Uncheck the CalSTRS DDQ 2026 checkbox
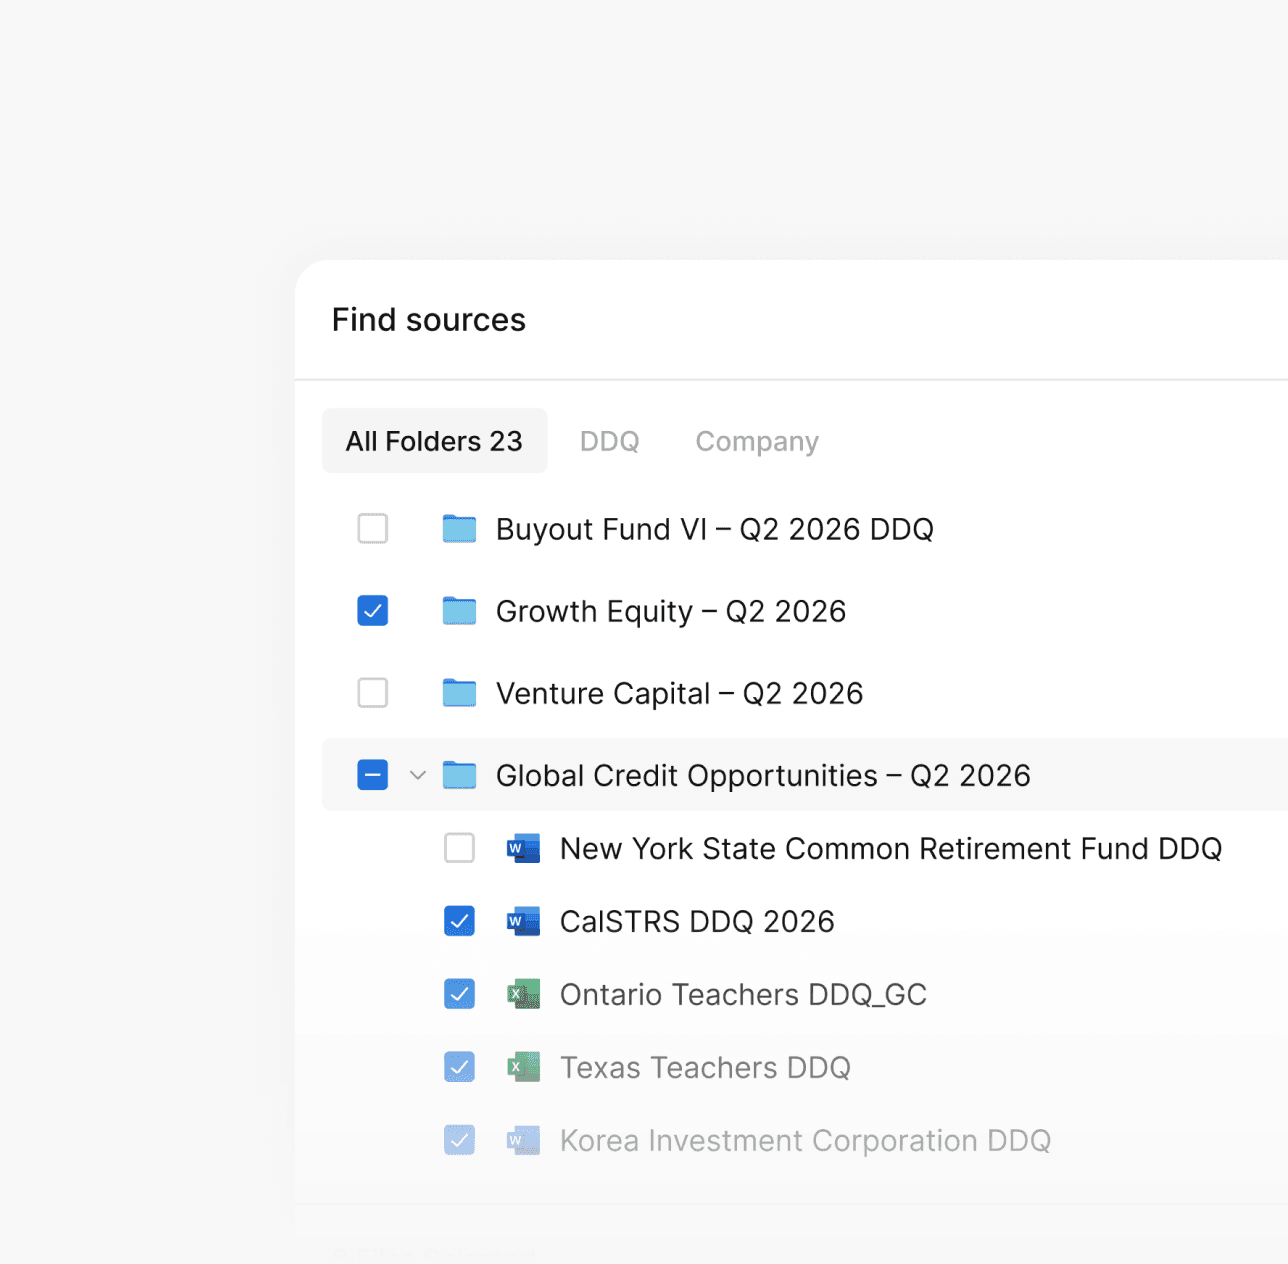 [x=460, y=921]
